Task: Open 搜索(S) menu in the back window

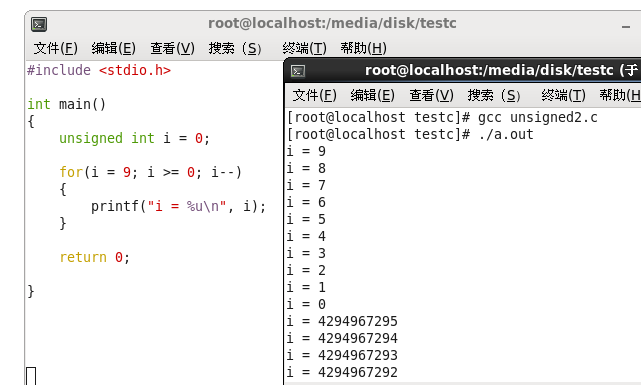Action: pyautogui.click(x=235, y=48)
